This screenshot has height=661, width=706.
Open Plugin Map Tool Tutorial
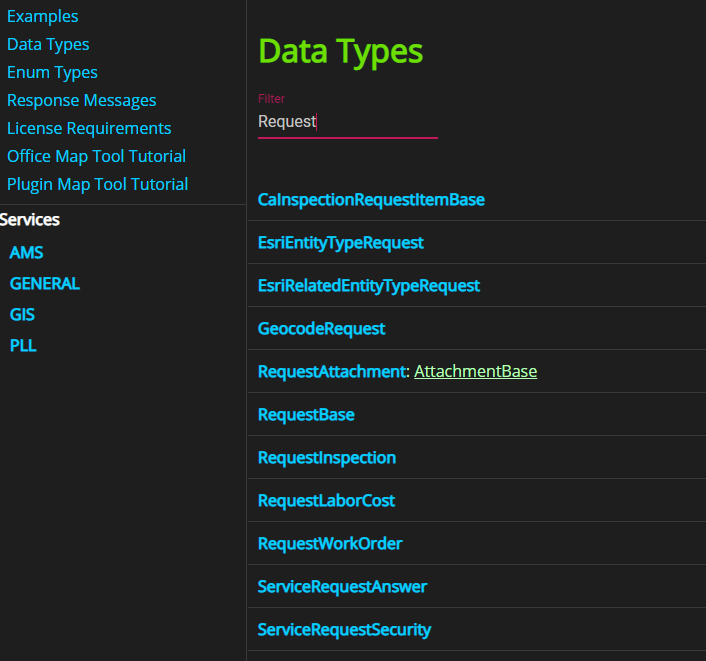pos(97,184)
